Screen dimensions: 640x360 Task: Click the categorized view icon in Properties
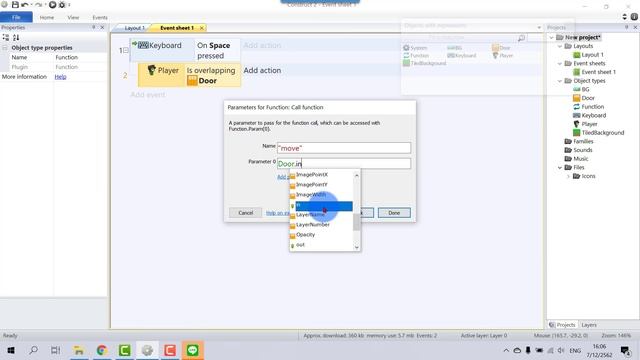6,38
